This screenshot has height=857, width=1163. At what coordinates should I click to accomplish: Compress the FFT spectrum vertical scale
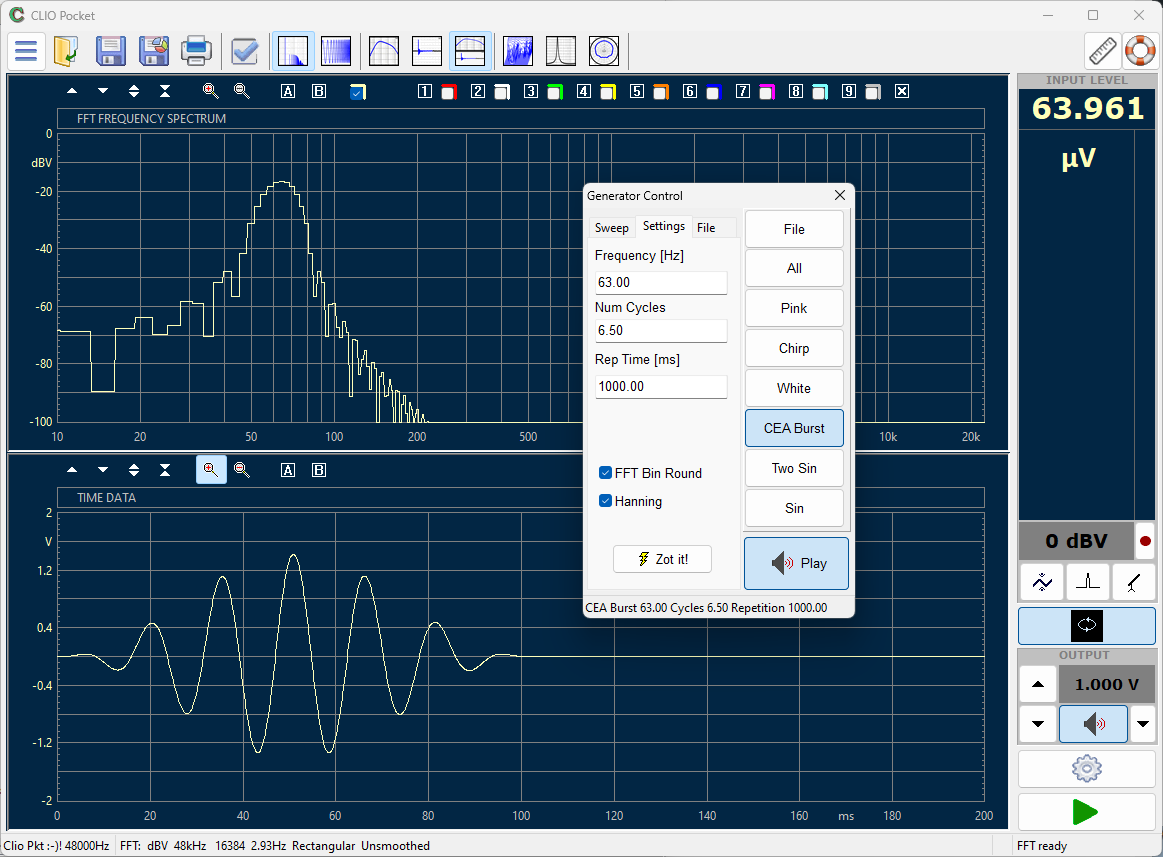coord(165,91)
